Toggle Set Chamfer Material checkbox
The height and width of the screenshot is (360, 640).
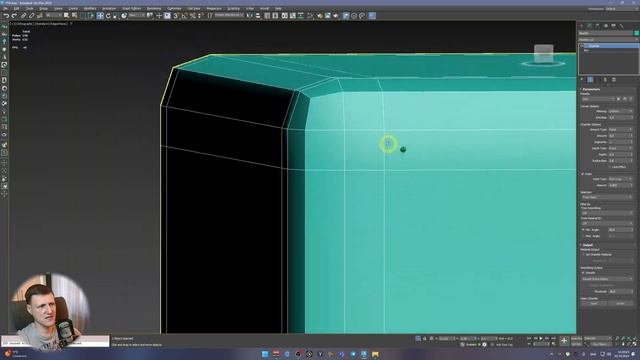[x=584, y=254]
